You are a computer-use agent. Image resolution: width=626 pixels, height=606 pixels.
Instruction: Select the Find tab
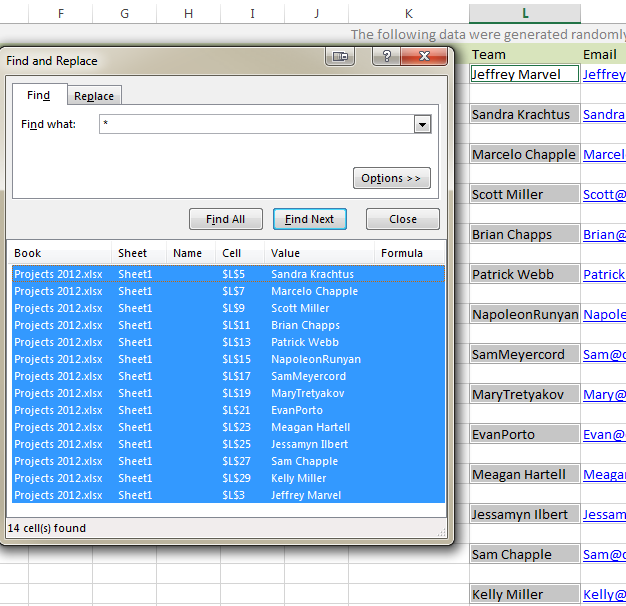click(x=39, y=95)
